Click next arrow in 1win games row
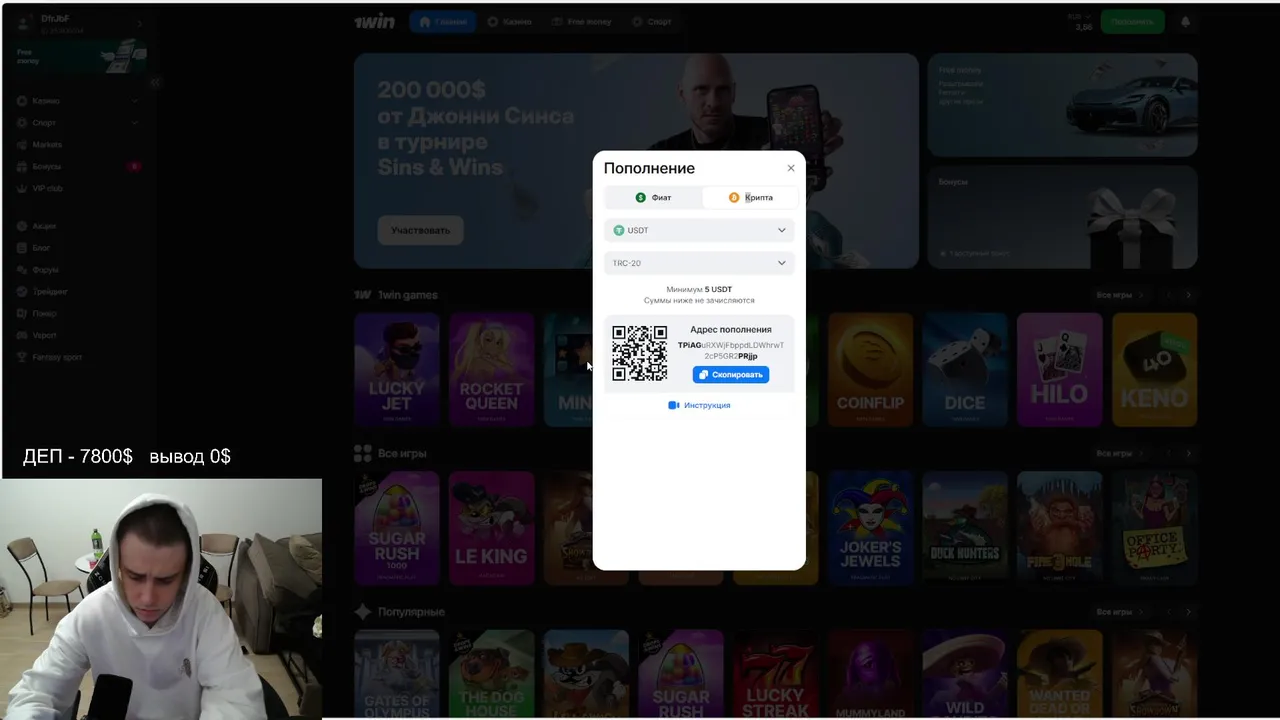 tap(1188, 295)
